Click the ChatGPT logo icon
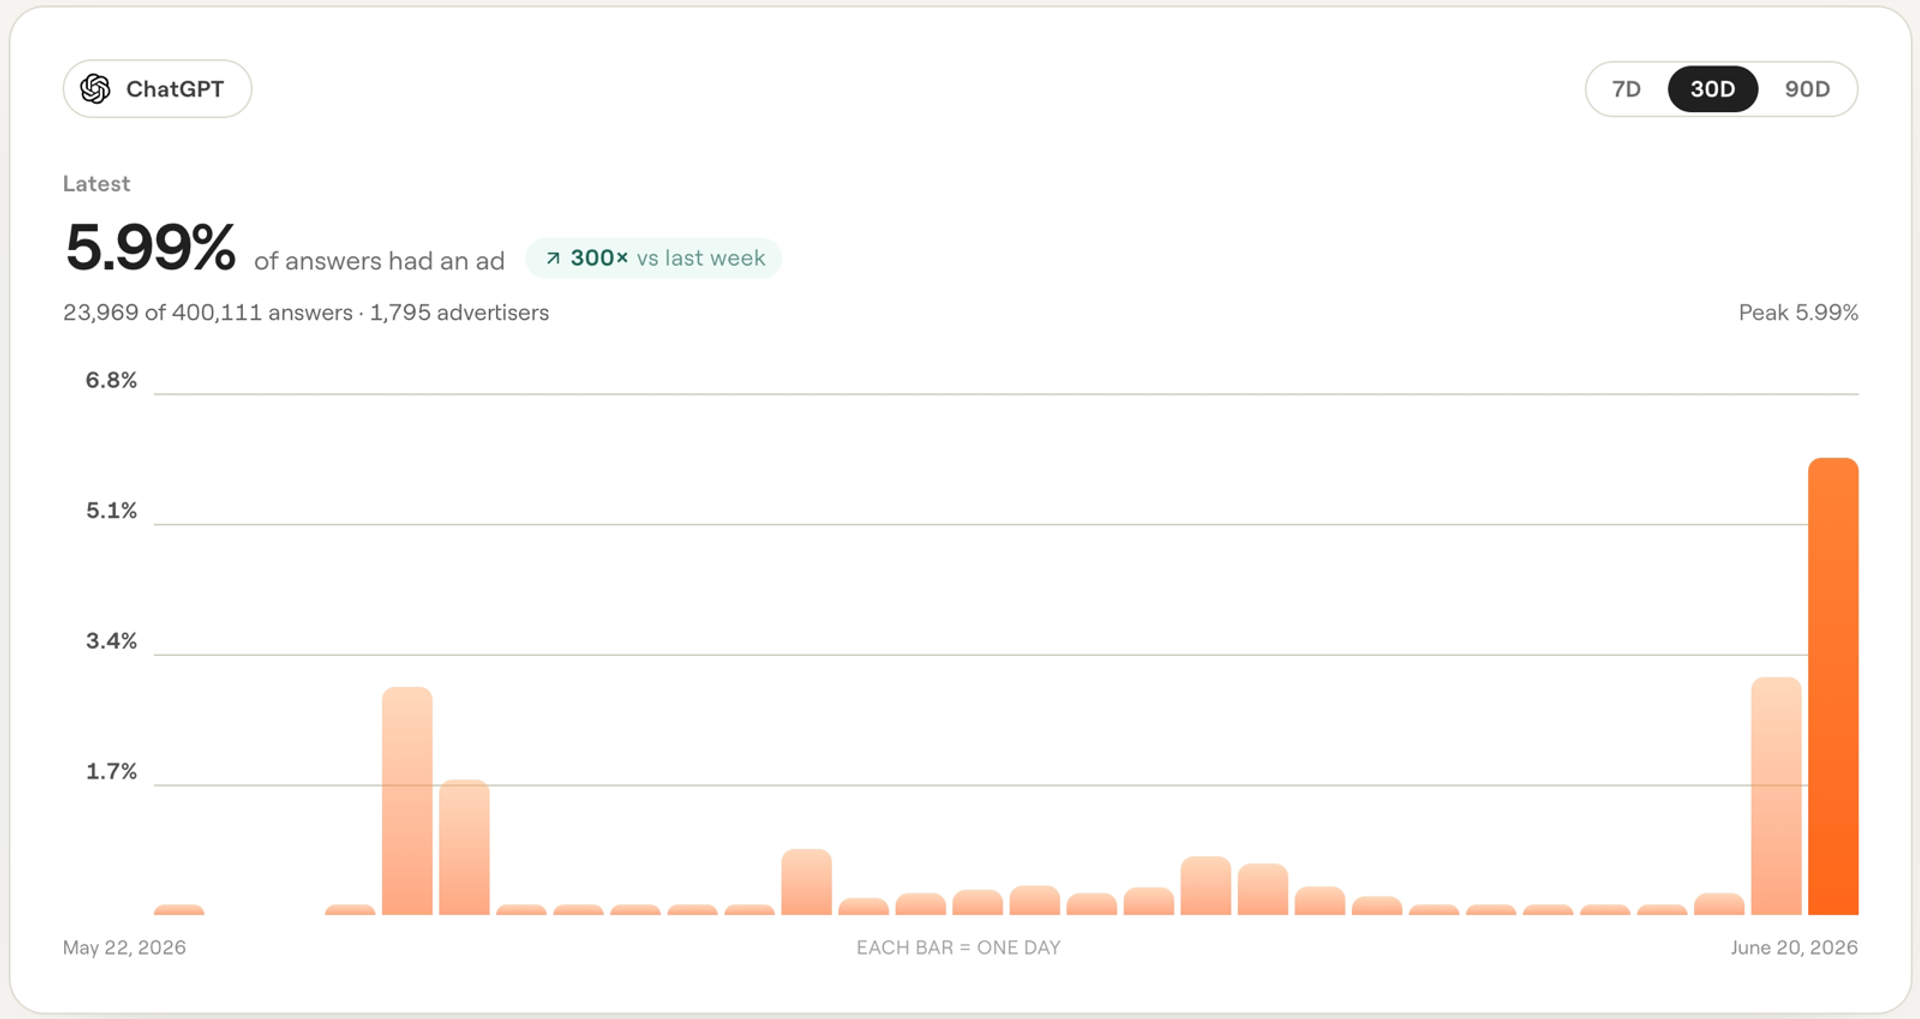This screenshot has height=1019, width=1920. pos(95,89)
